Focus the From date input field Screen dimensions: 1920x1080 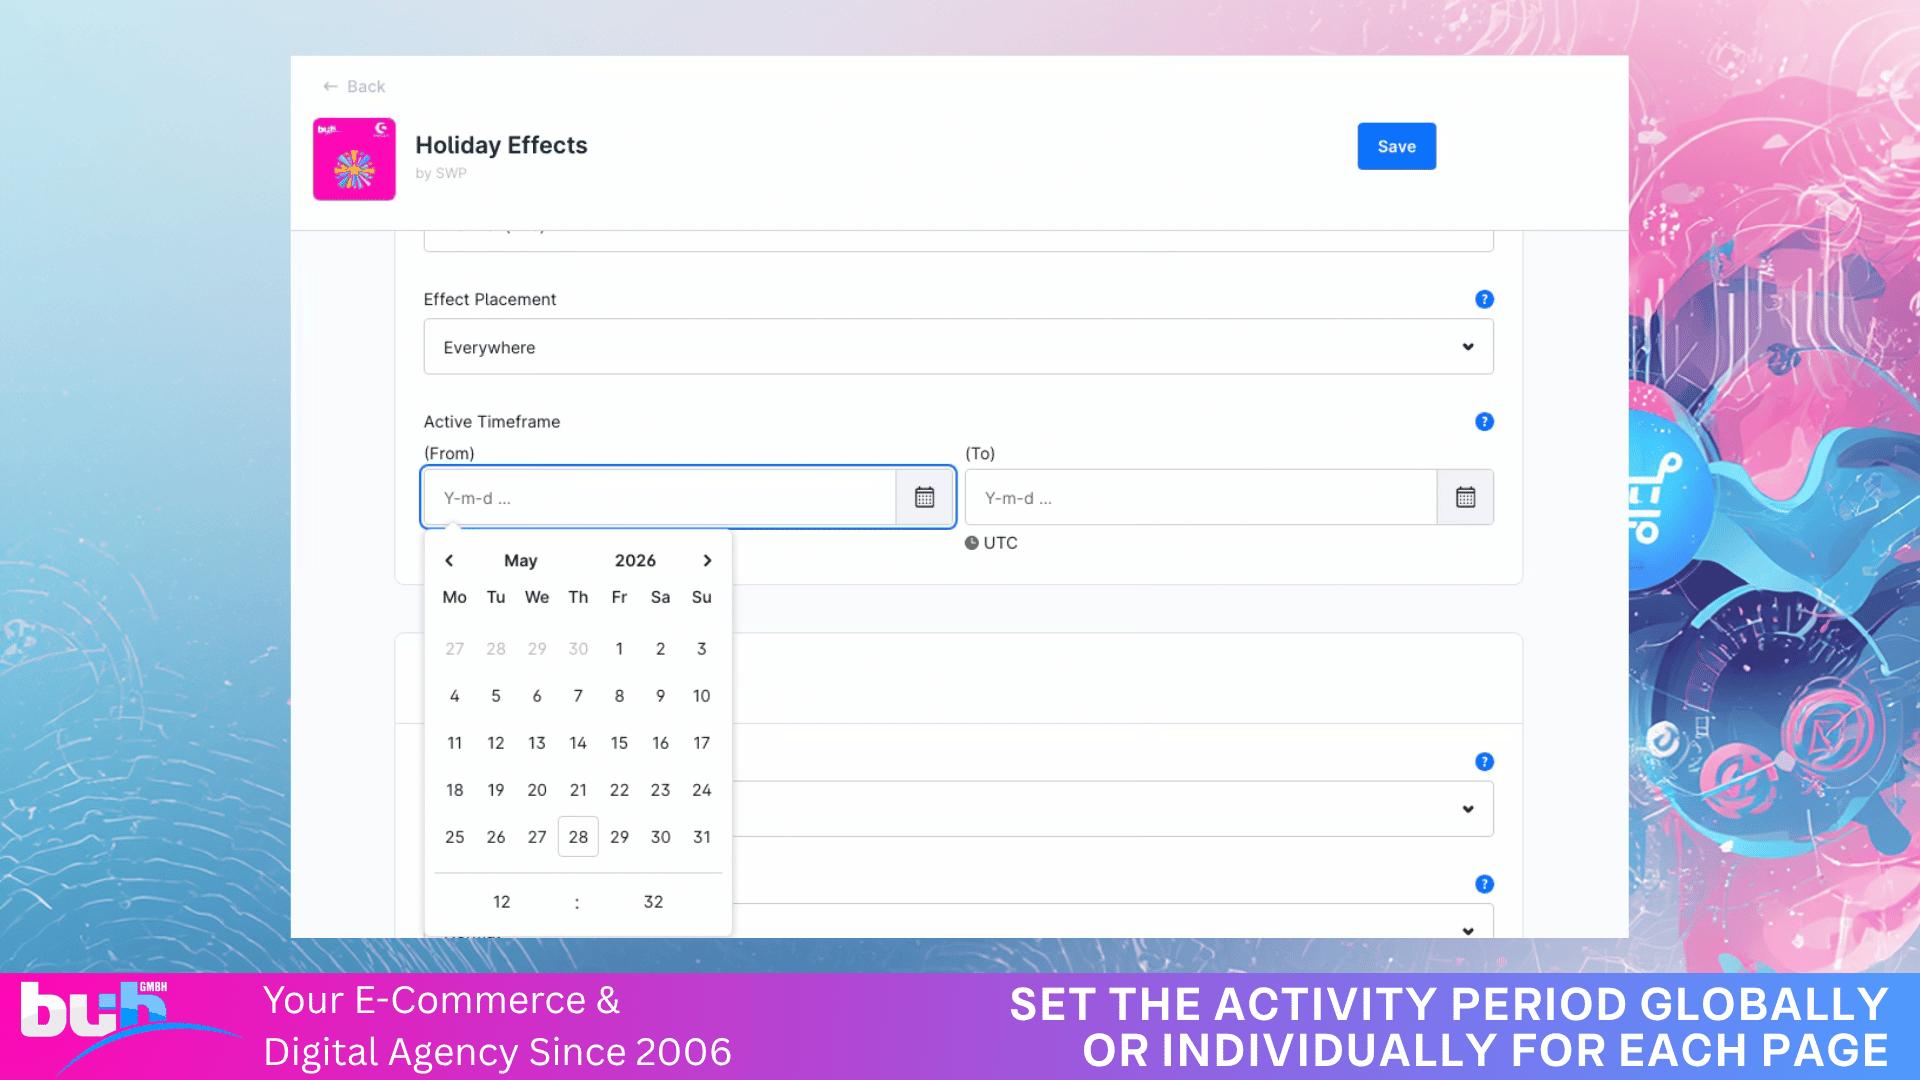pos(660,497)
